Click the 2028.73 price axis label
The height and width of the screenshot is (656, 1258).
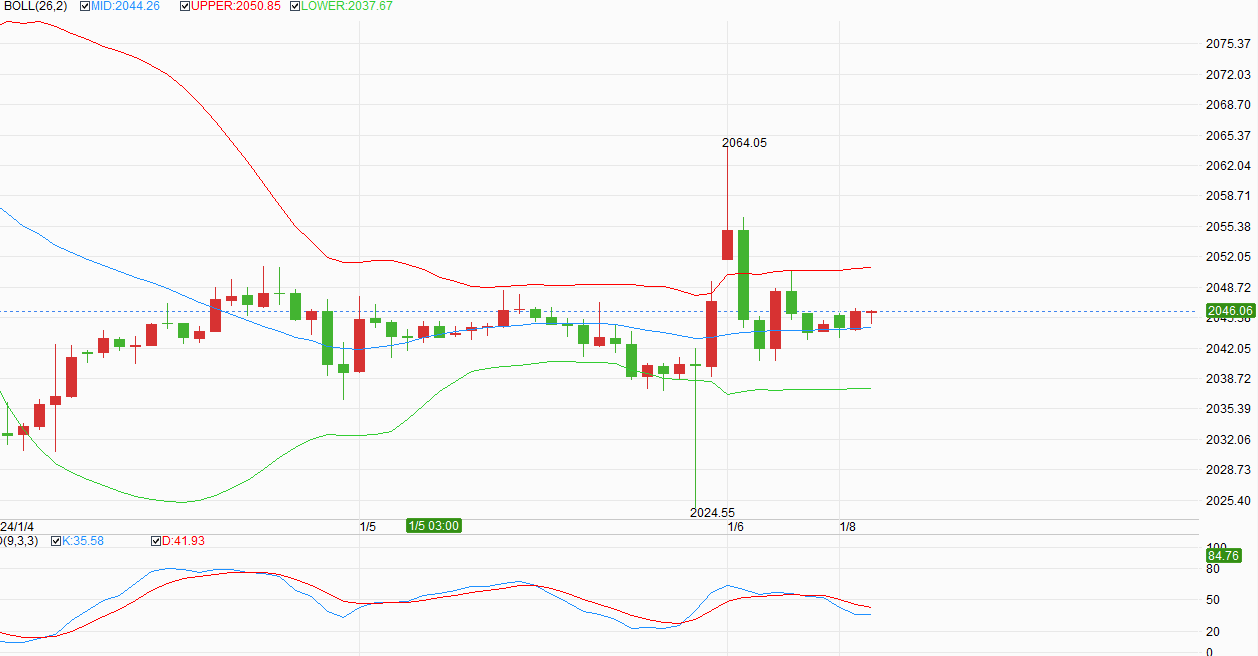point(1229,470)
